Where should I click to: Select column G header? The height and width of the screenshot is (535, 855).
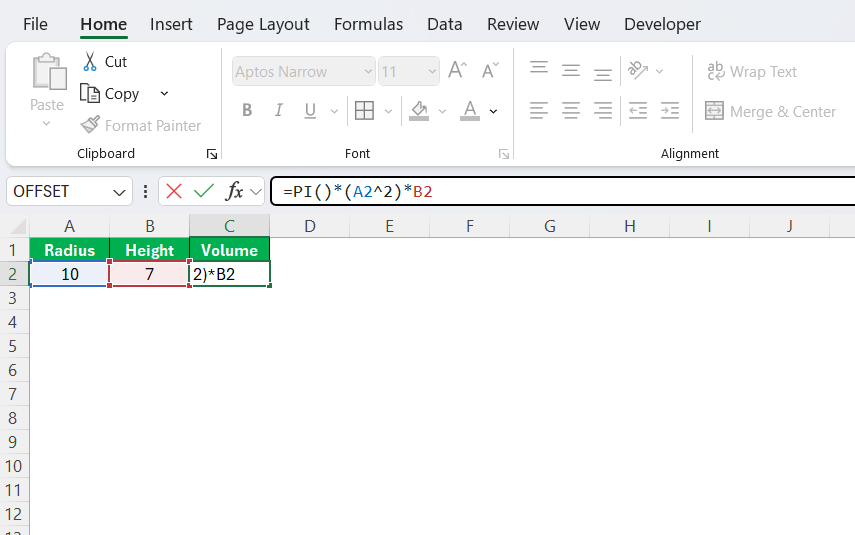(550, 226)
